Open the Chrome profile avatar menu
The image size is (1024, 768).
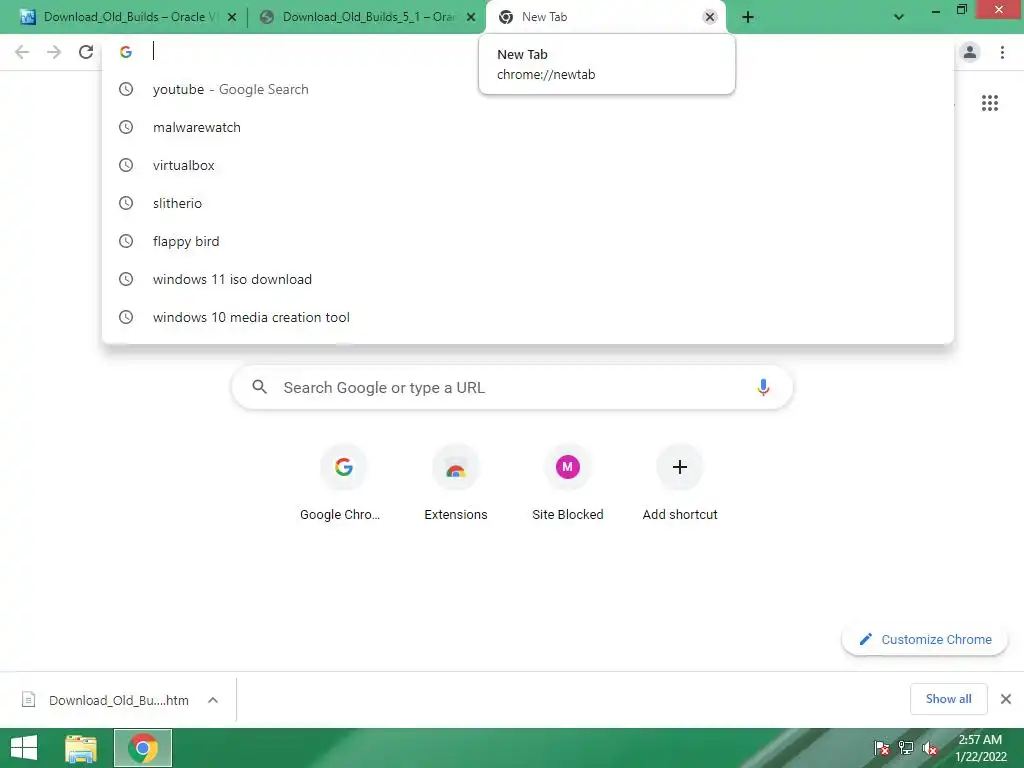pyautogui.click(x=970, y=52)
